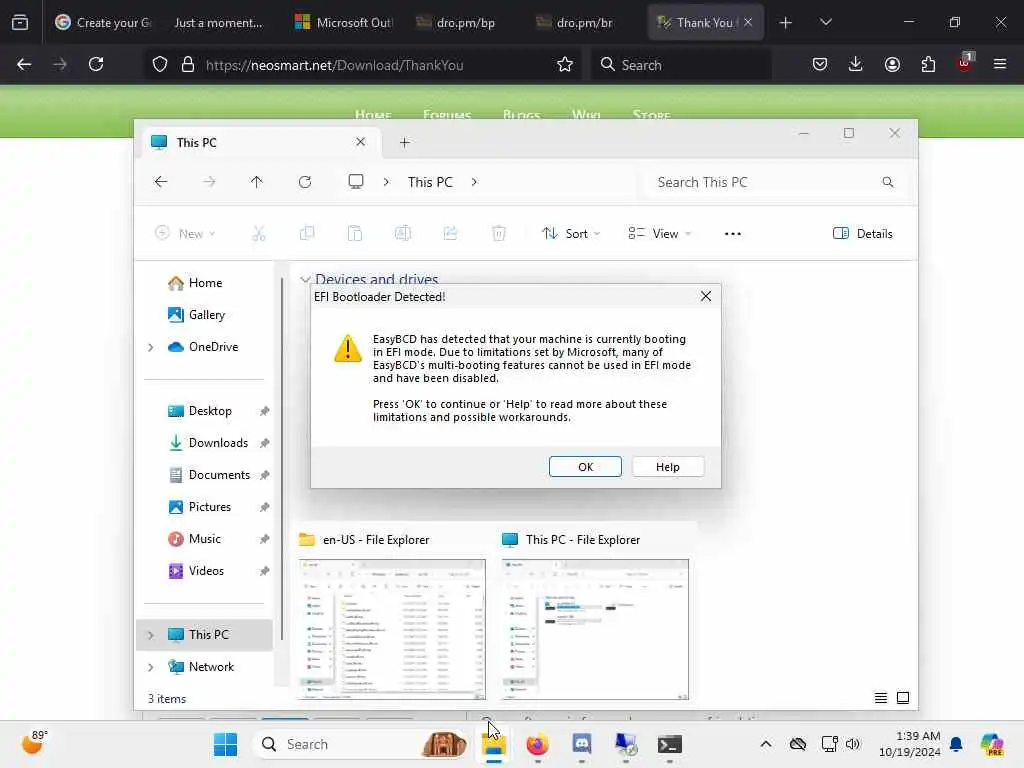
Task: Click the Paste icon in the toolbar
Action: (x=355, y=234)
